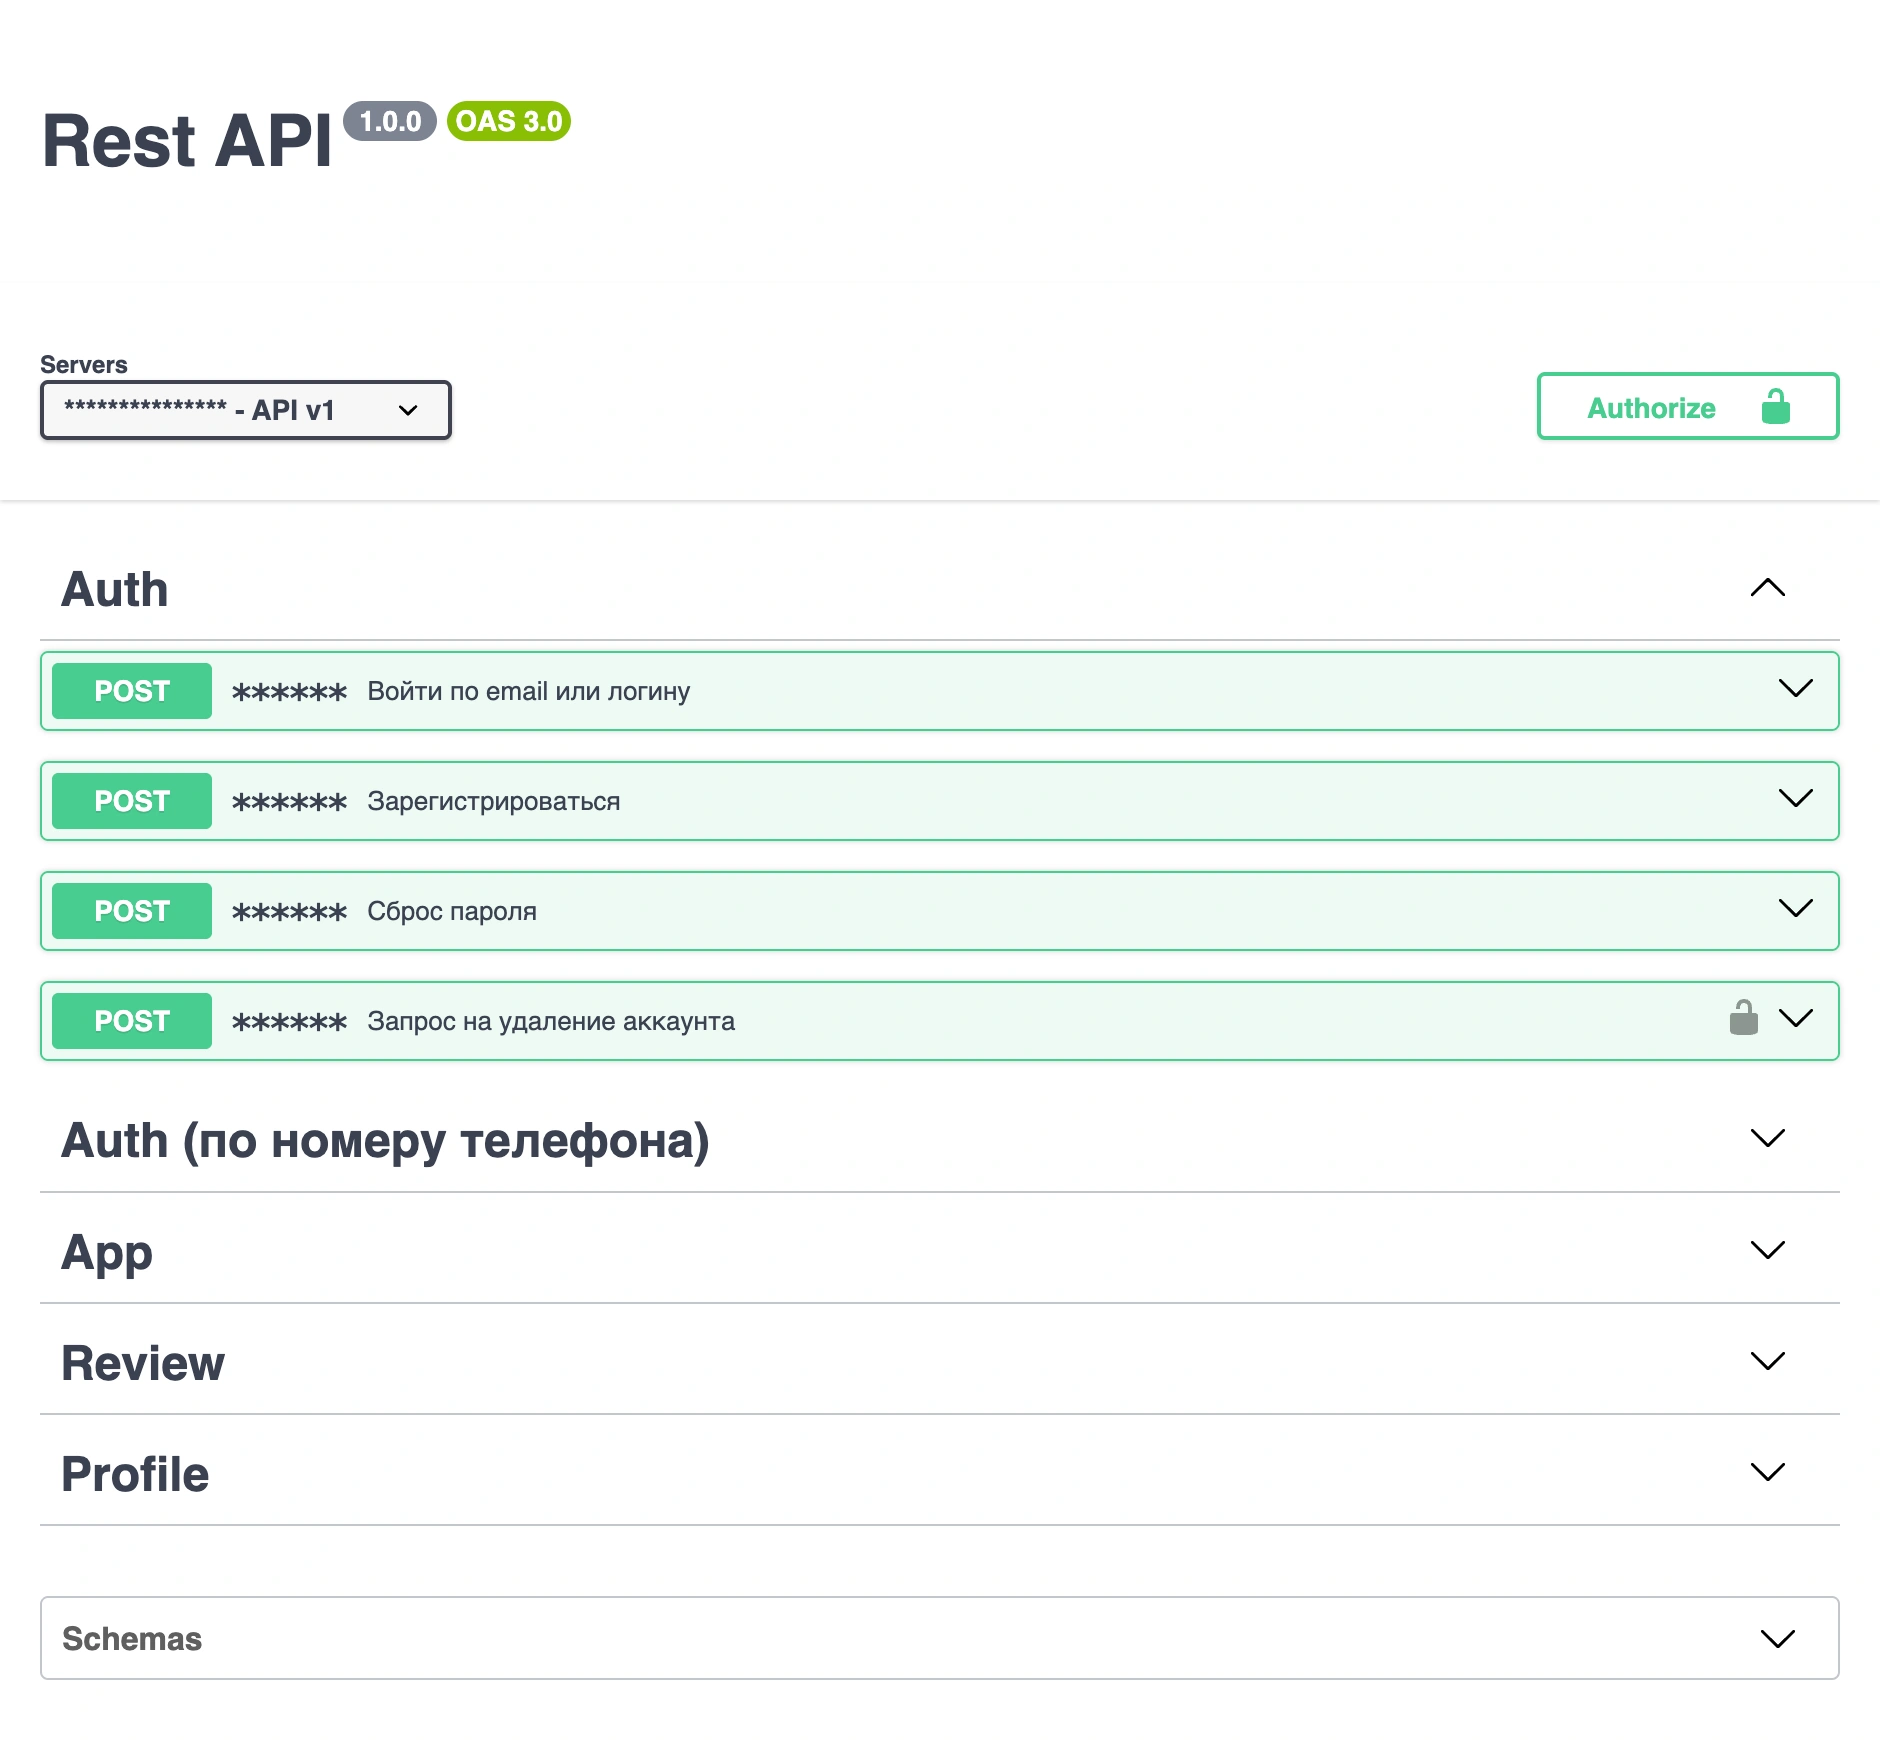Open the Profile tag heading
Screen dimensions: 1880x1740
[135, 1474]
